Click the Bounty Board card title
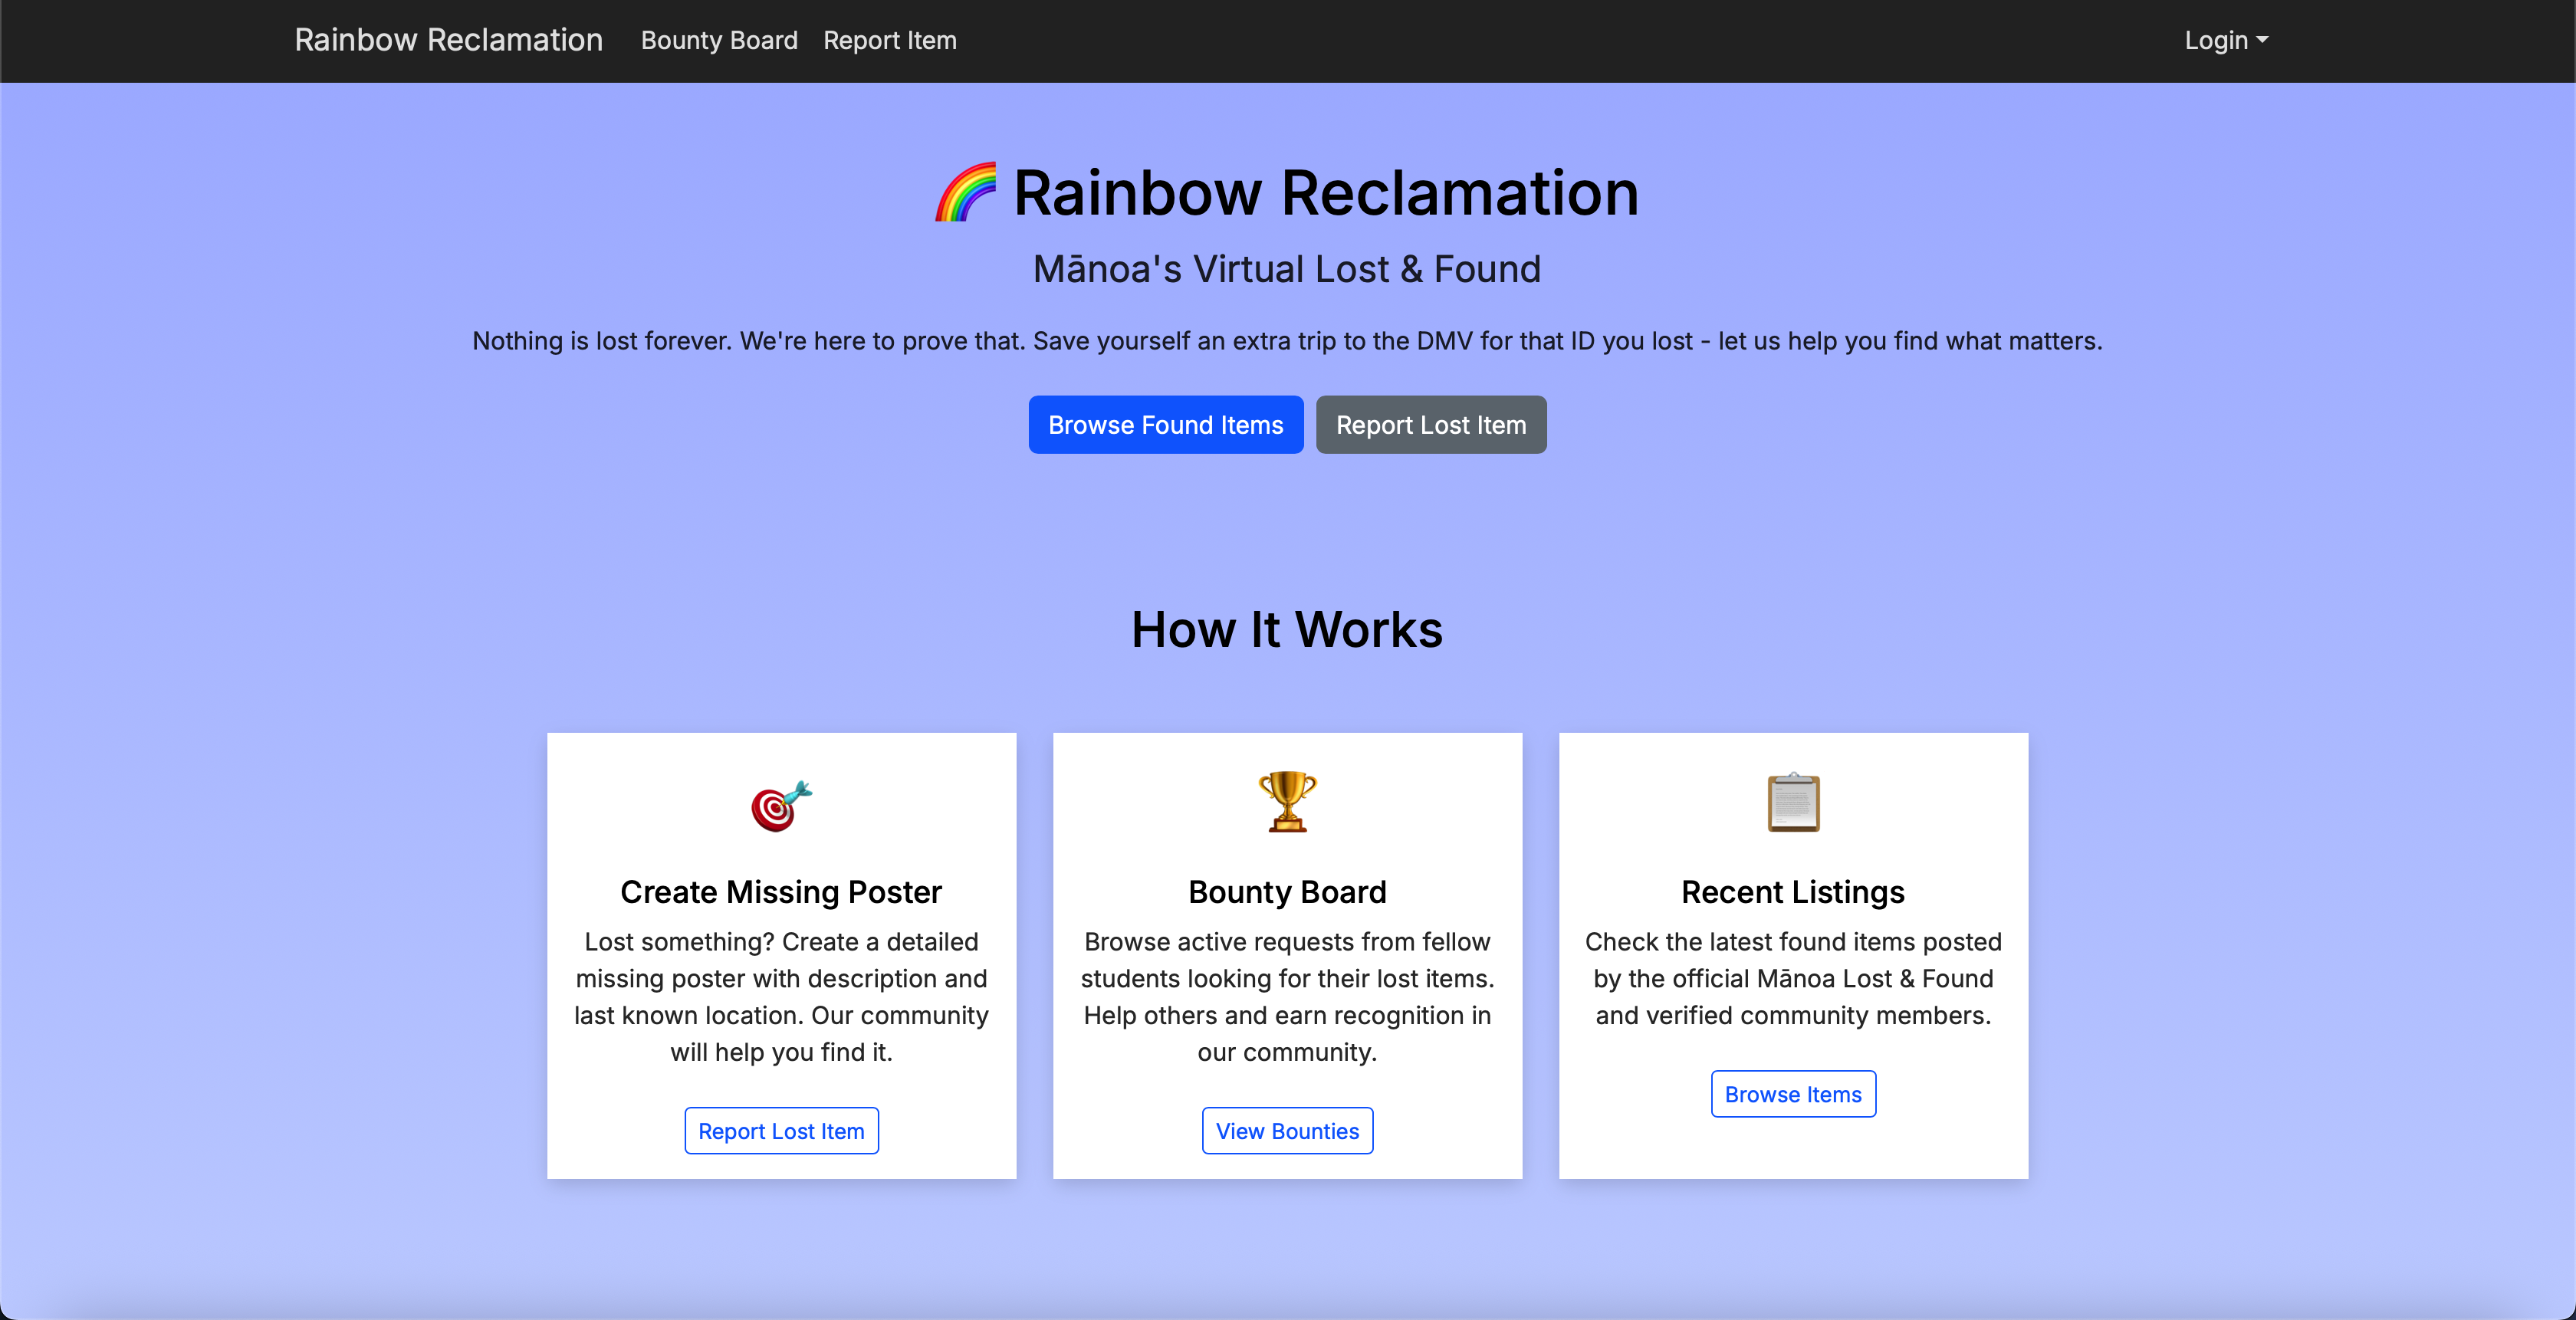This screenshot has width=2576, height=1320. (x=1287, y=892)
